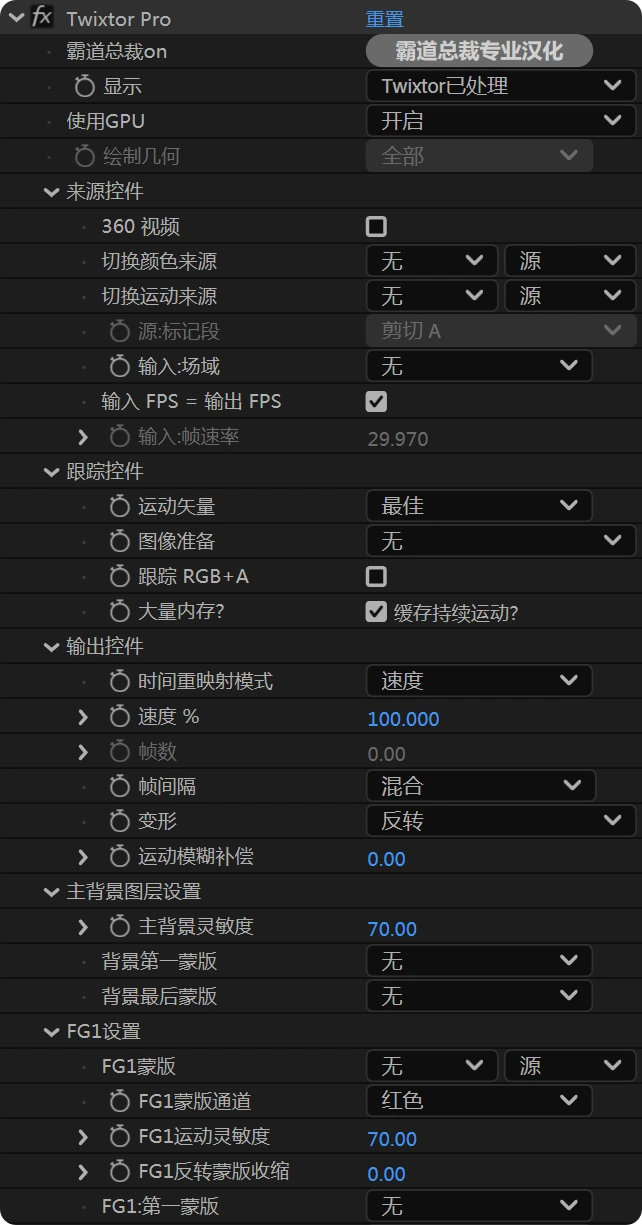Click the dimmed stopwatch next to 帧数
642x1225 pixels.
(x=119, y=751)
